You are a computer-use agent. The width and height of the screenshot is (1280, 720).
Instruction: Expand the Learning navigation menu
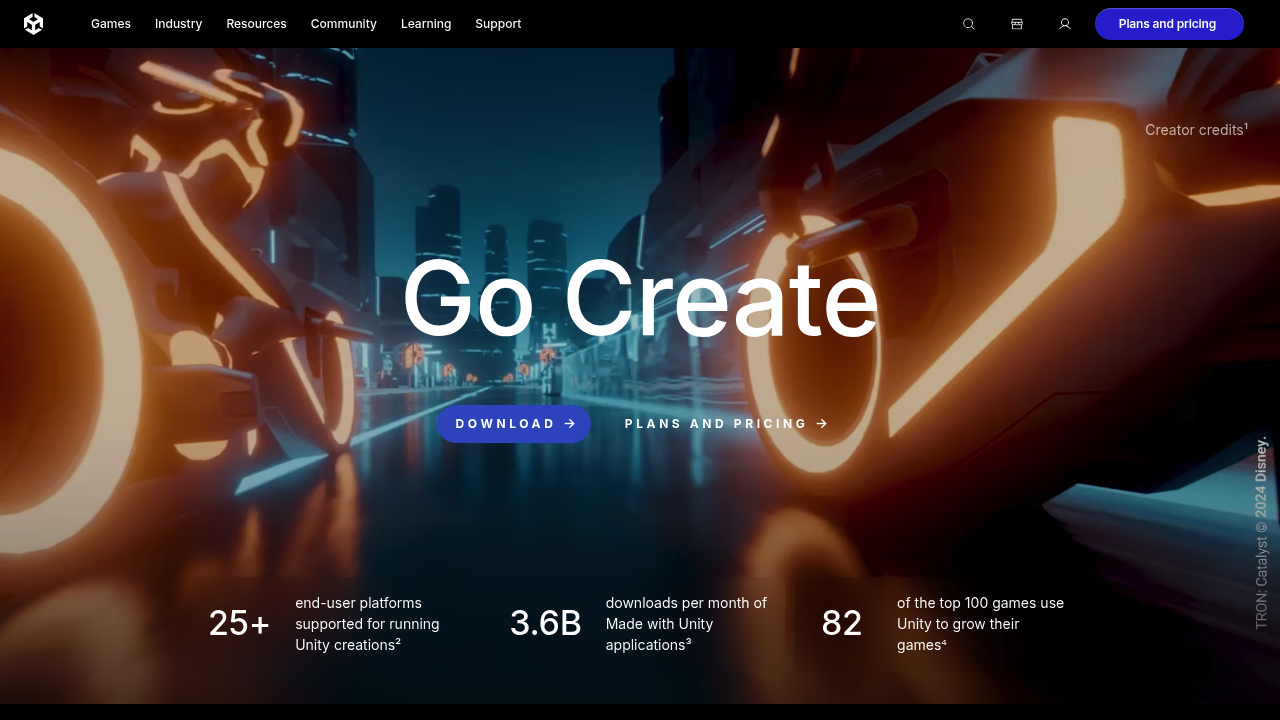(x=425, y=24)
